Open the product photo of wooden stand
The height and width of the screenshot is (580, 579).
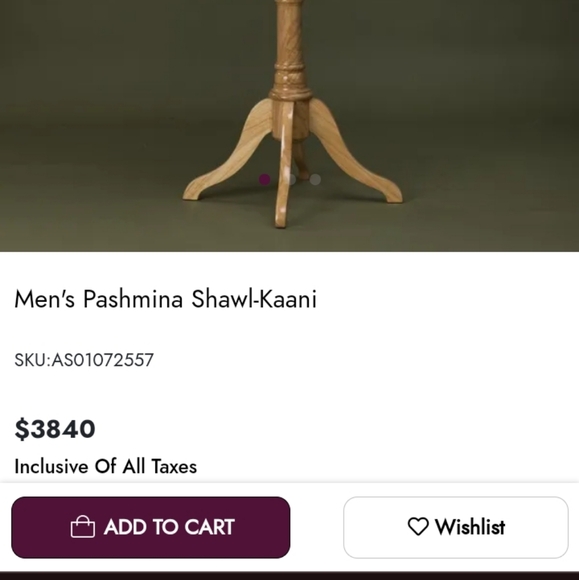pyautogui.click(x=289, y=126)
